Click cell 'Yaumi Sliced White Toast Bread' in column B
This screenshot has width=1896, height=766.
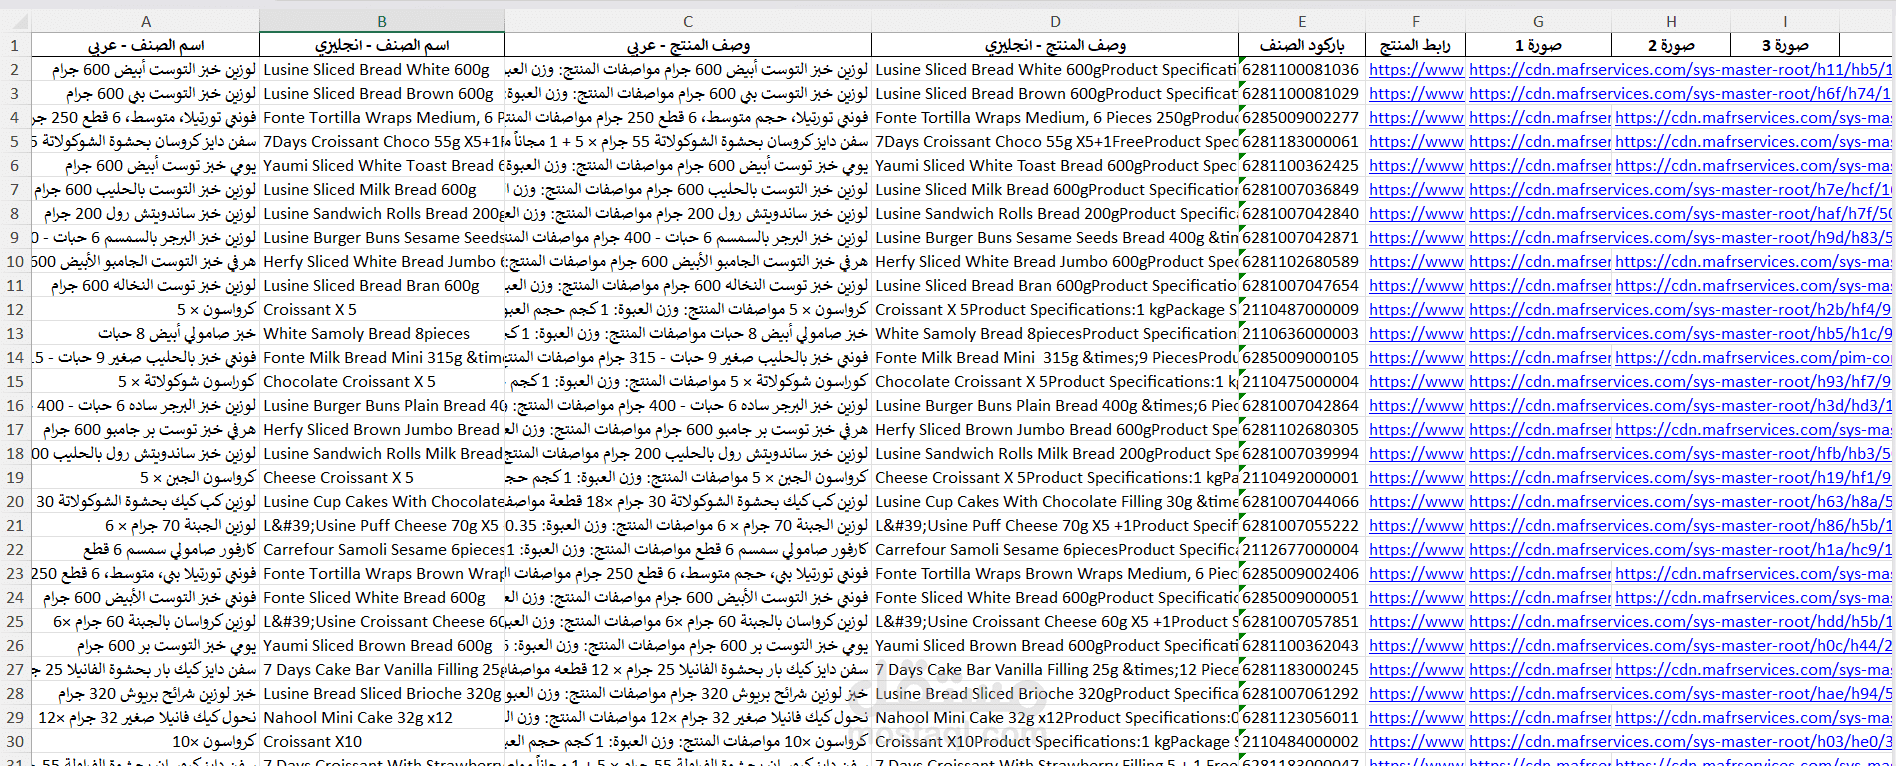pyautogui.click(x=382, y=165)
